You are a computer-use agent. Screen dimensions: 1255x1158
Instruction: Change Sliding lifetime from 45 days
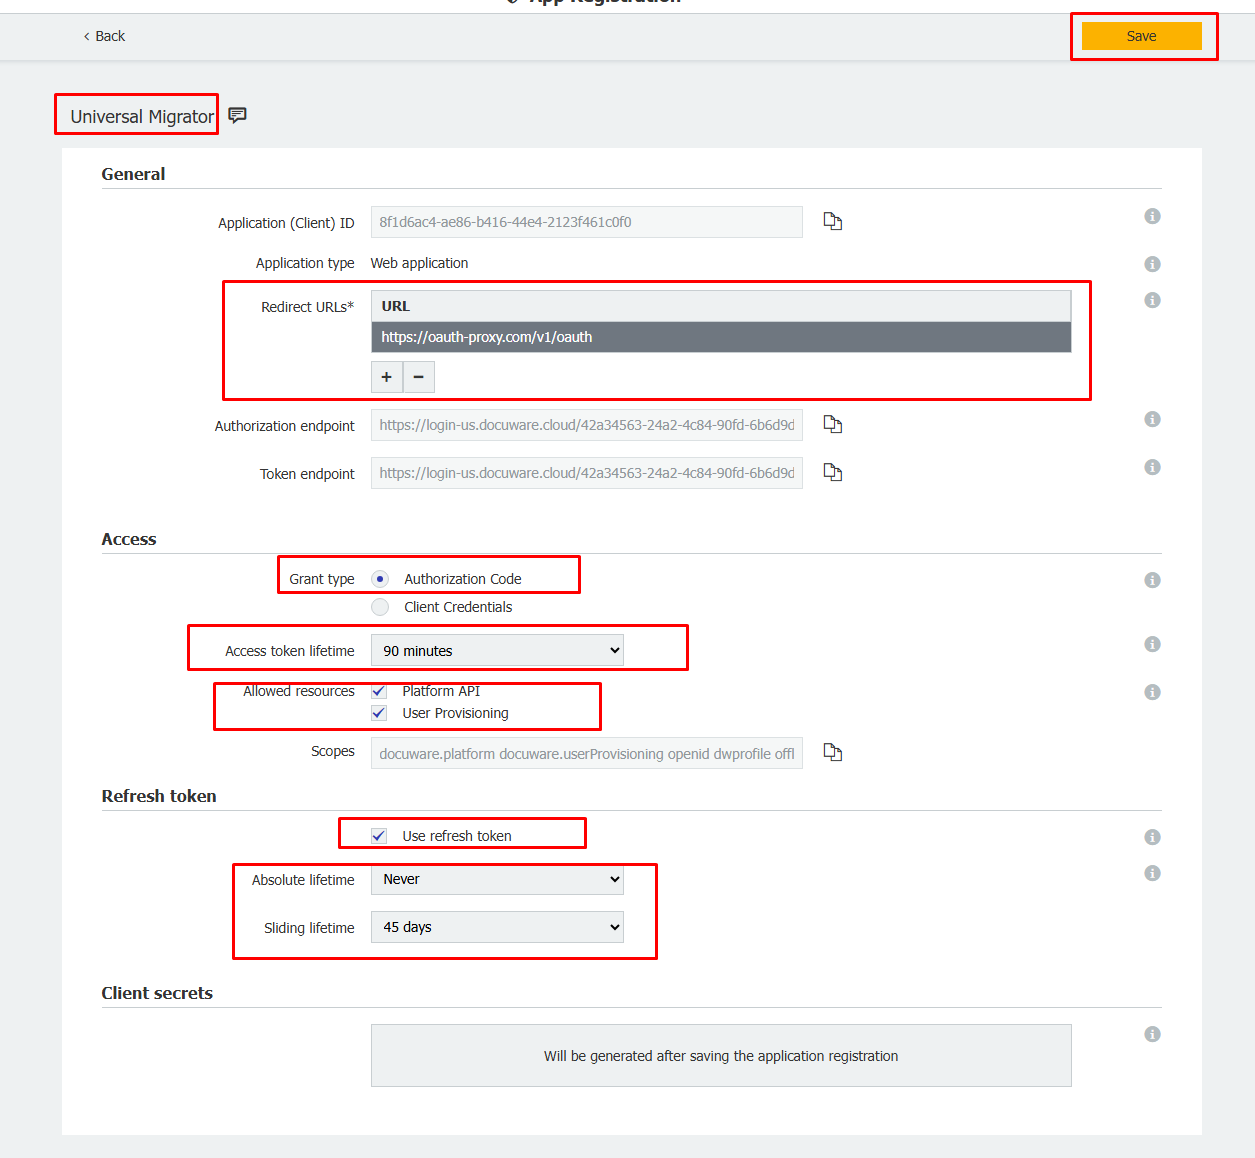[x=497, y=927]
